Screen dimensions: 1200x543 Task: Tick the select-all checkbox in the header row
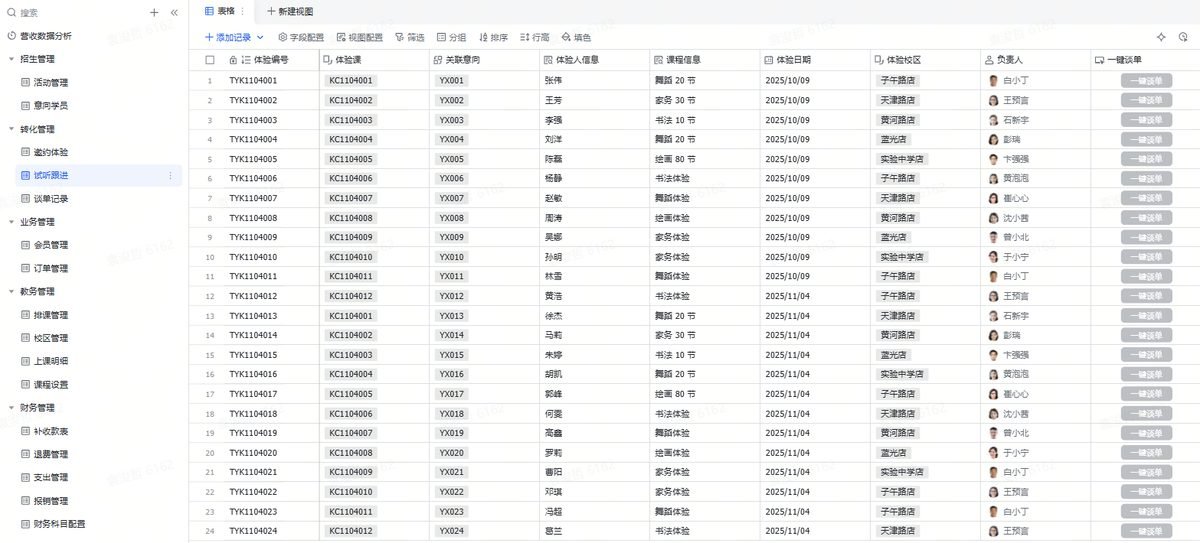pyautogui.click(x=210, y=60)
